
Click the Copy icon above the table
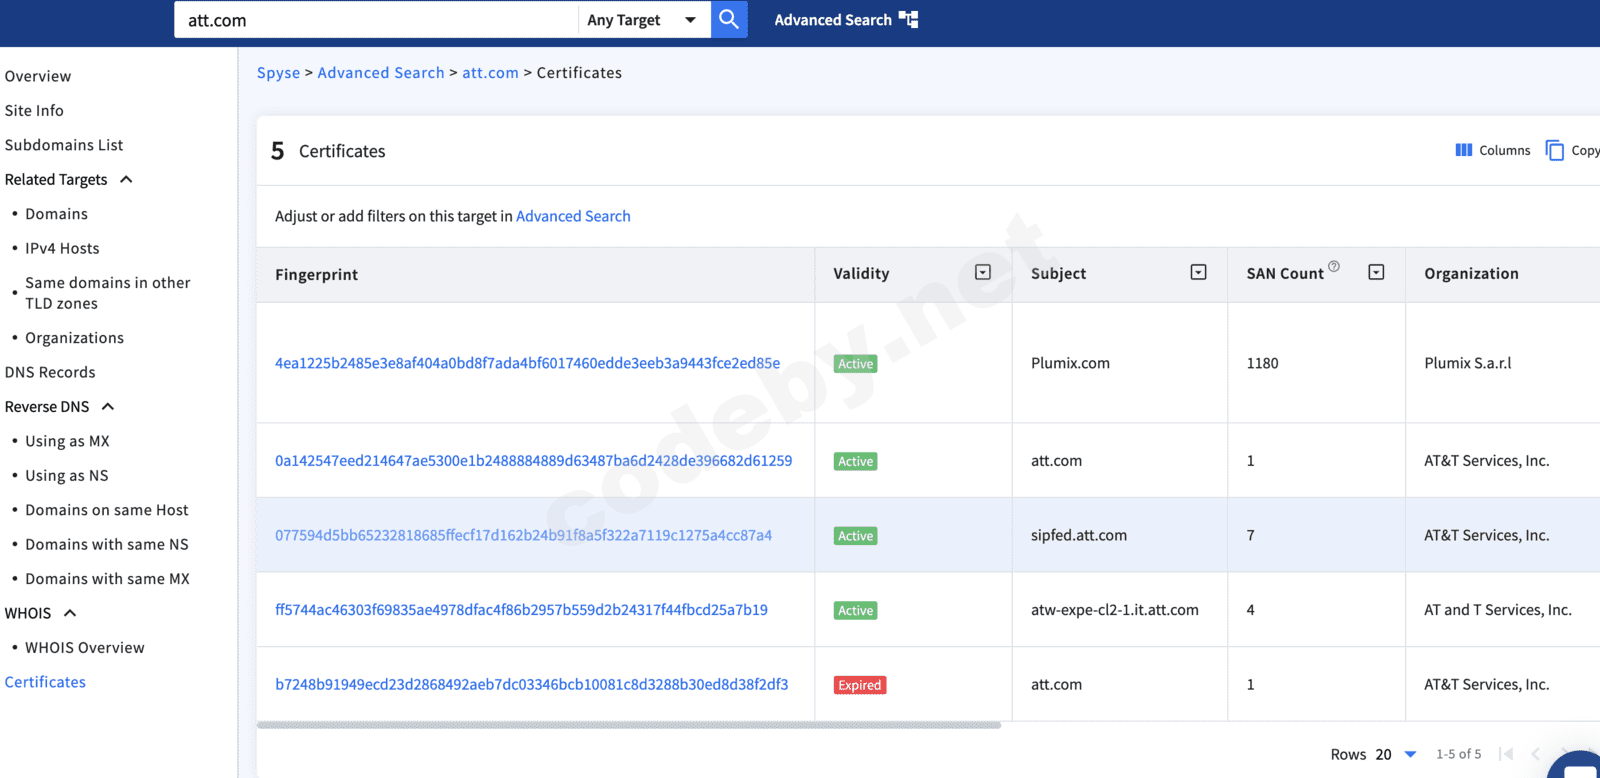pyautogui.click(x=1555, y=150)
